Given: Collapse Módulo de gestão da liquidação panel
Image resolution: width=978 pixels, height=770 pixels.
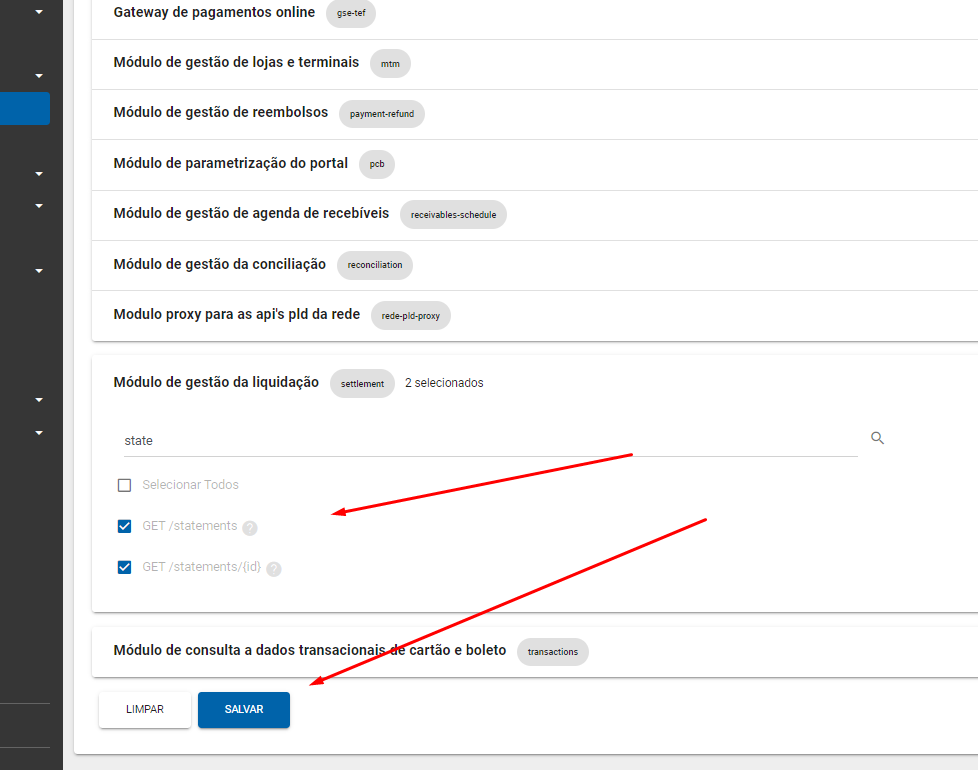Looking at the screenshot, I should [x=216, y=382].
